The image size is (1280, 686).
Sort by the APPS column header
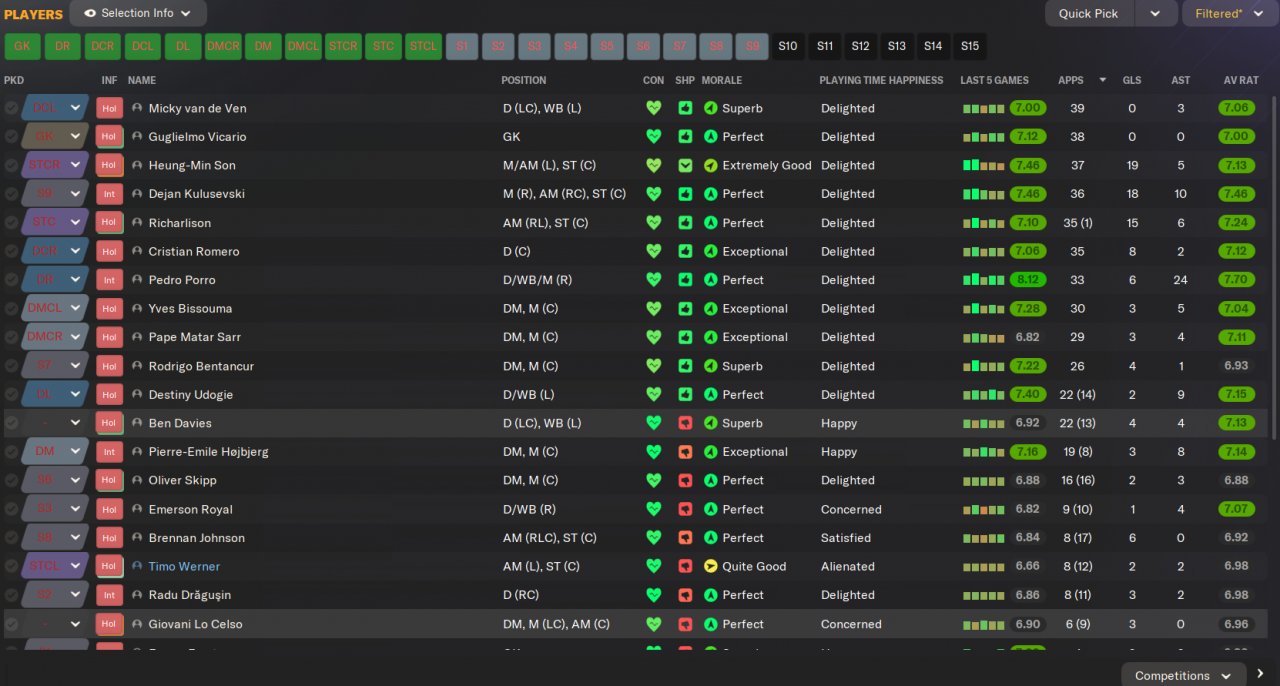coord(1070,80)
